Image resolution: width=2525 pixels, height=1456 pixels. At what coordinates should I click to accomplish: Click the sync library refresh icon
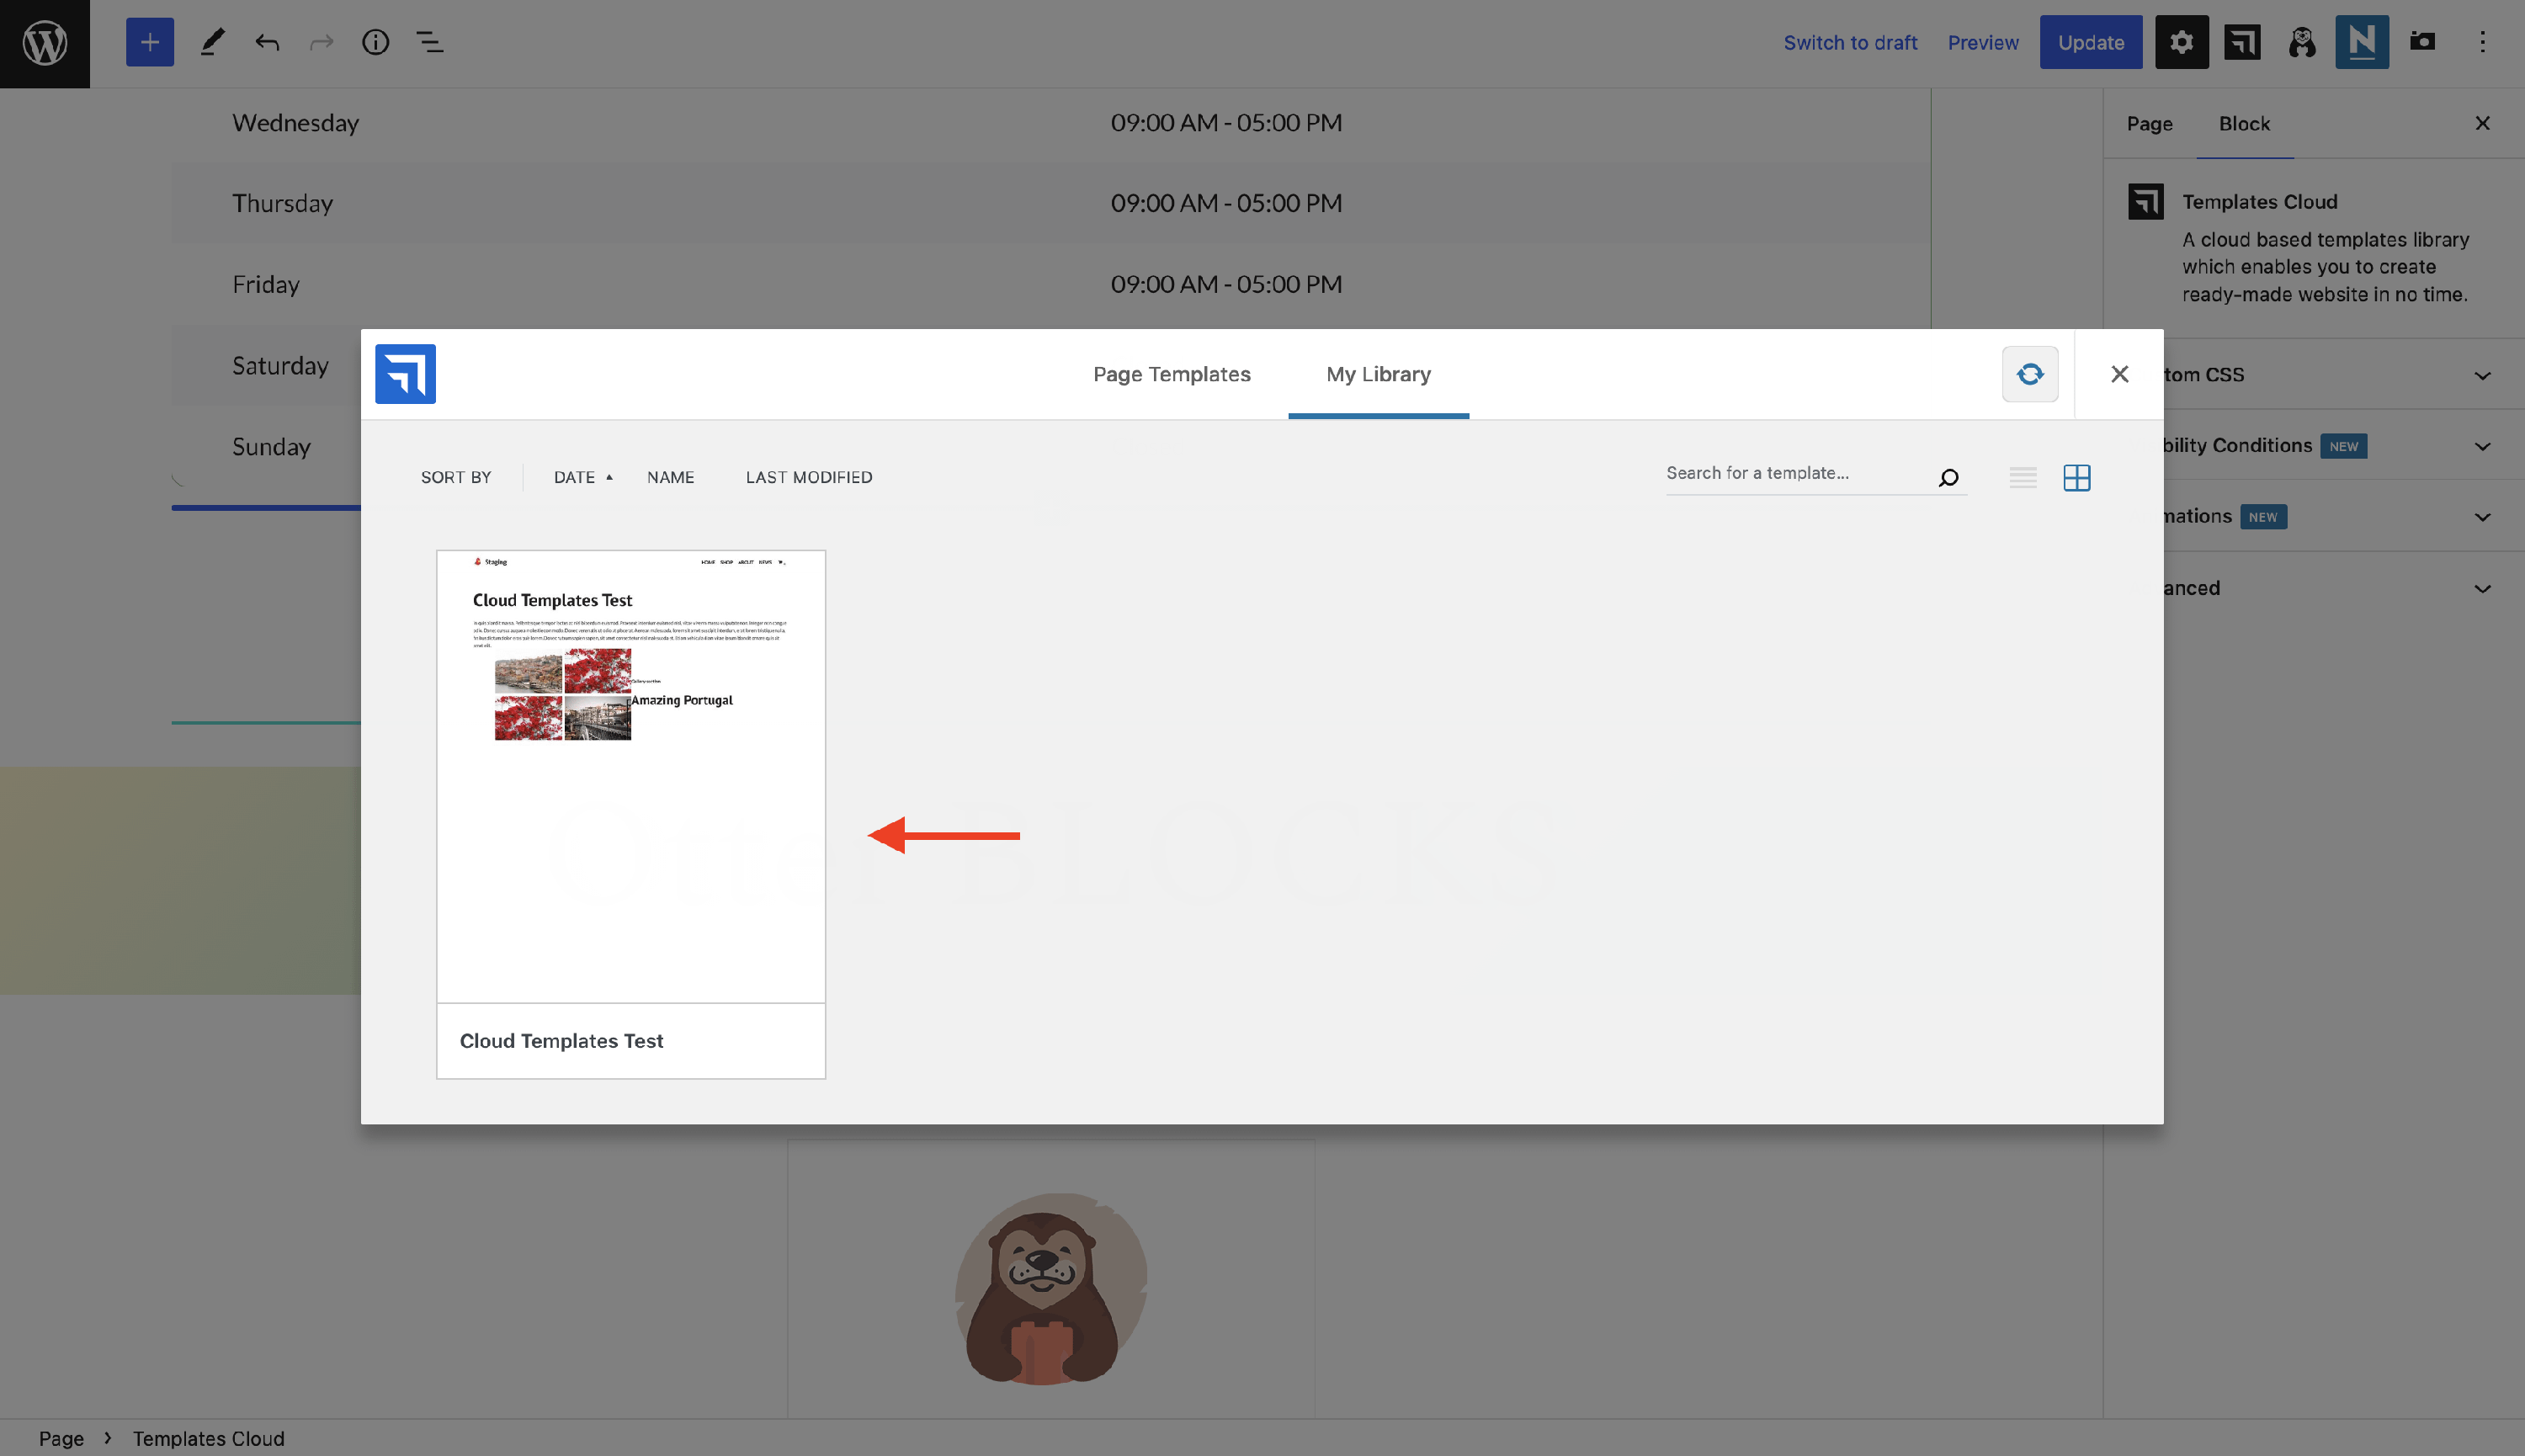[2029, 374]
